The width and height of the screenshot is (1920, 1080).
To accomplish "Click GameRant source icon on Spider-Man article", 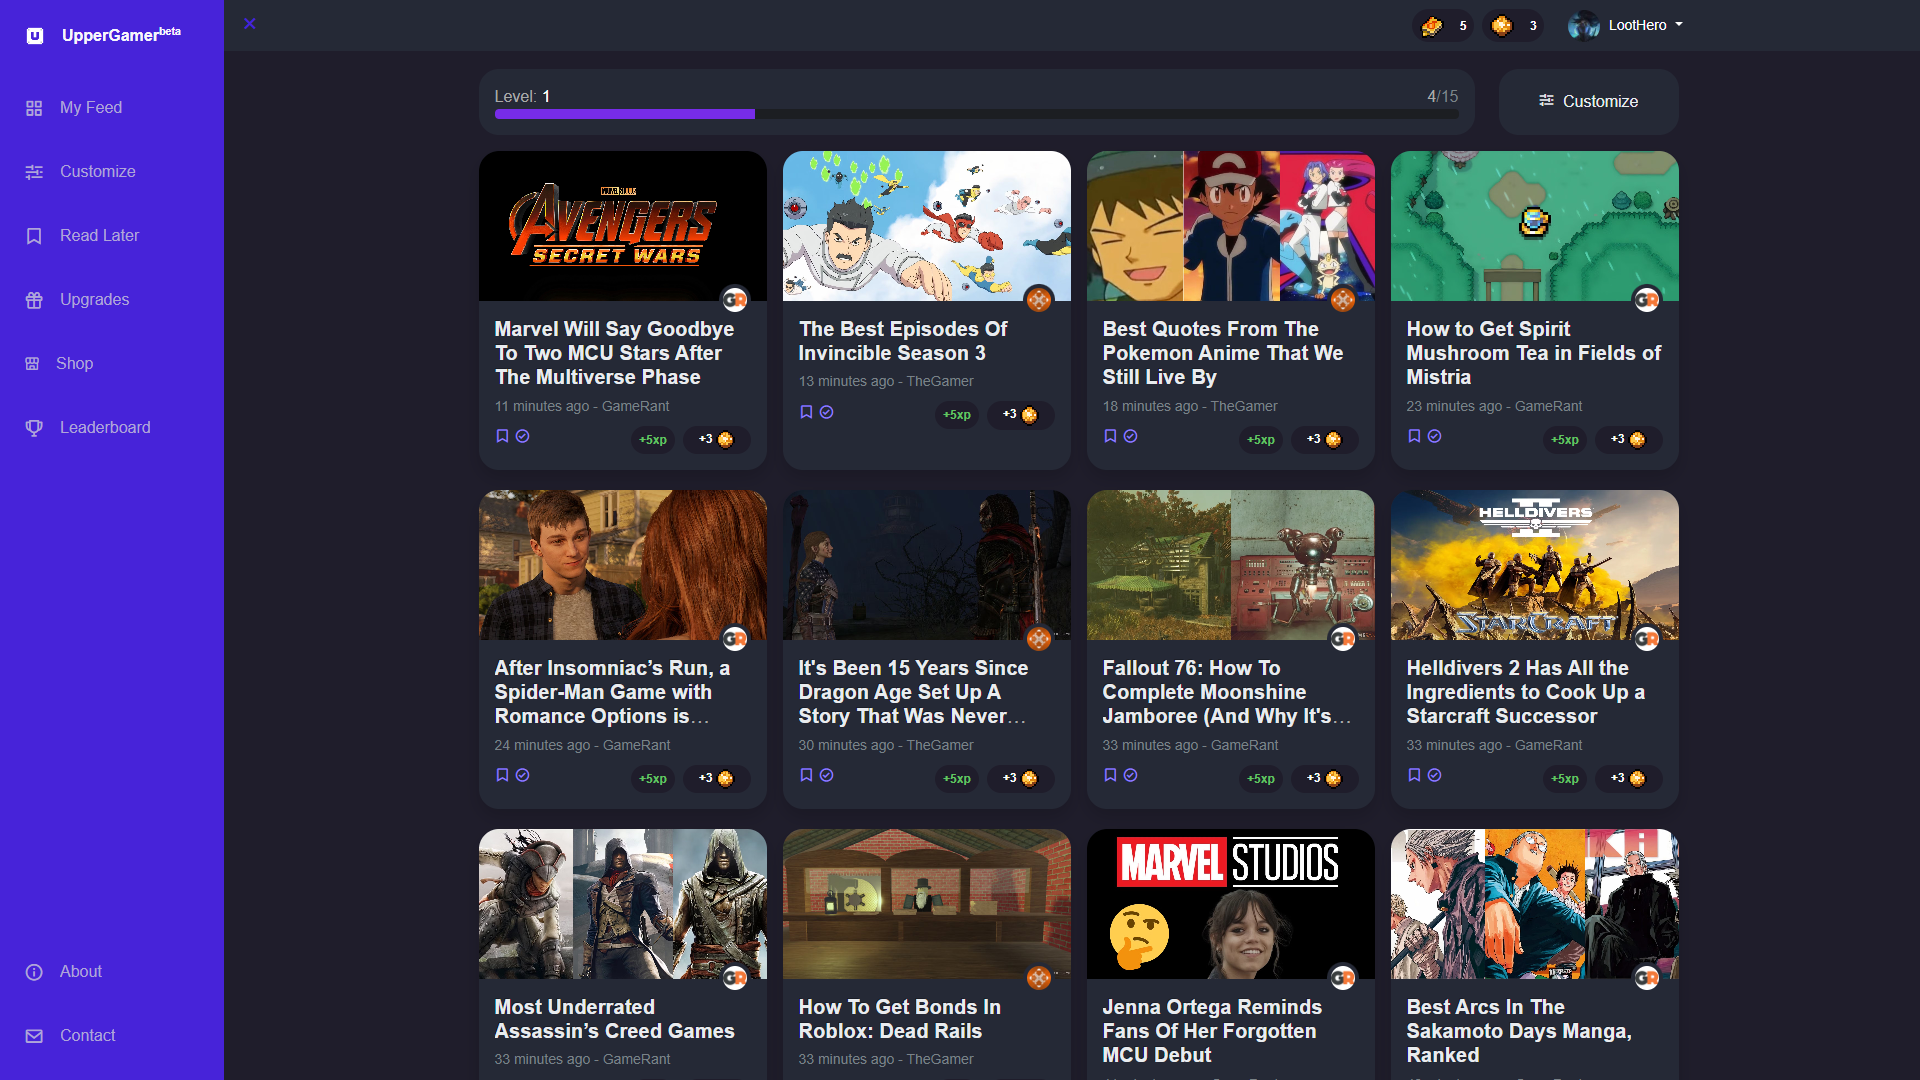I will click(735, 638).
